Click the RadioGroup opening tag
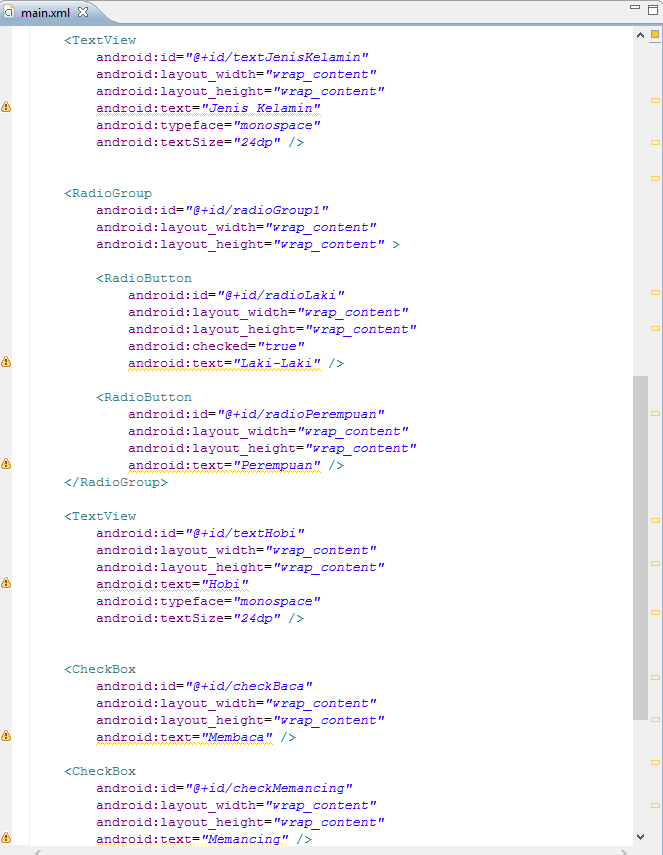The width and height of the screenshot is (663, 855). (108, 193)
